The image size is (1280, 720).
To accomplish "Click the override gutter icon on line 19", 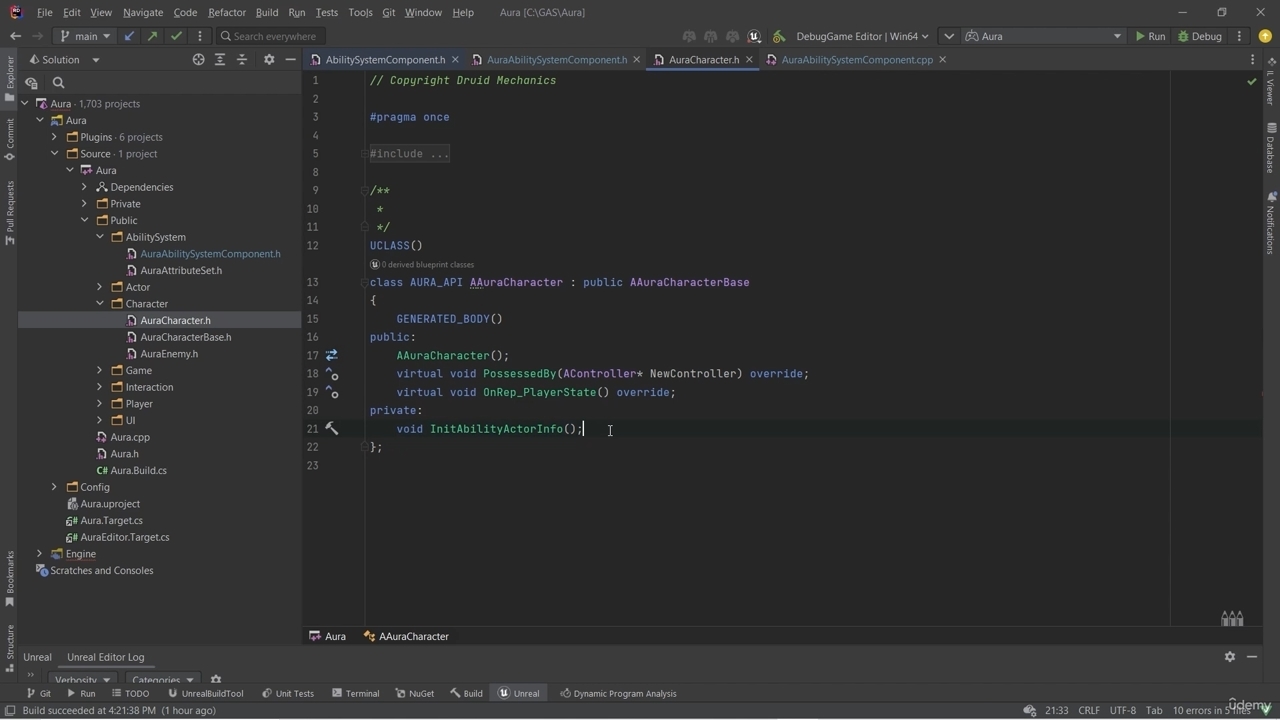I will (332, 392).
